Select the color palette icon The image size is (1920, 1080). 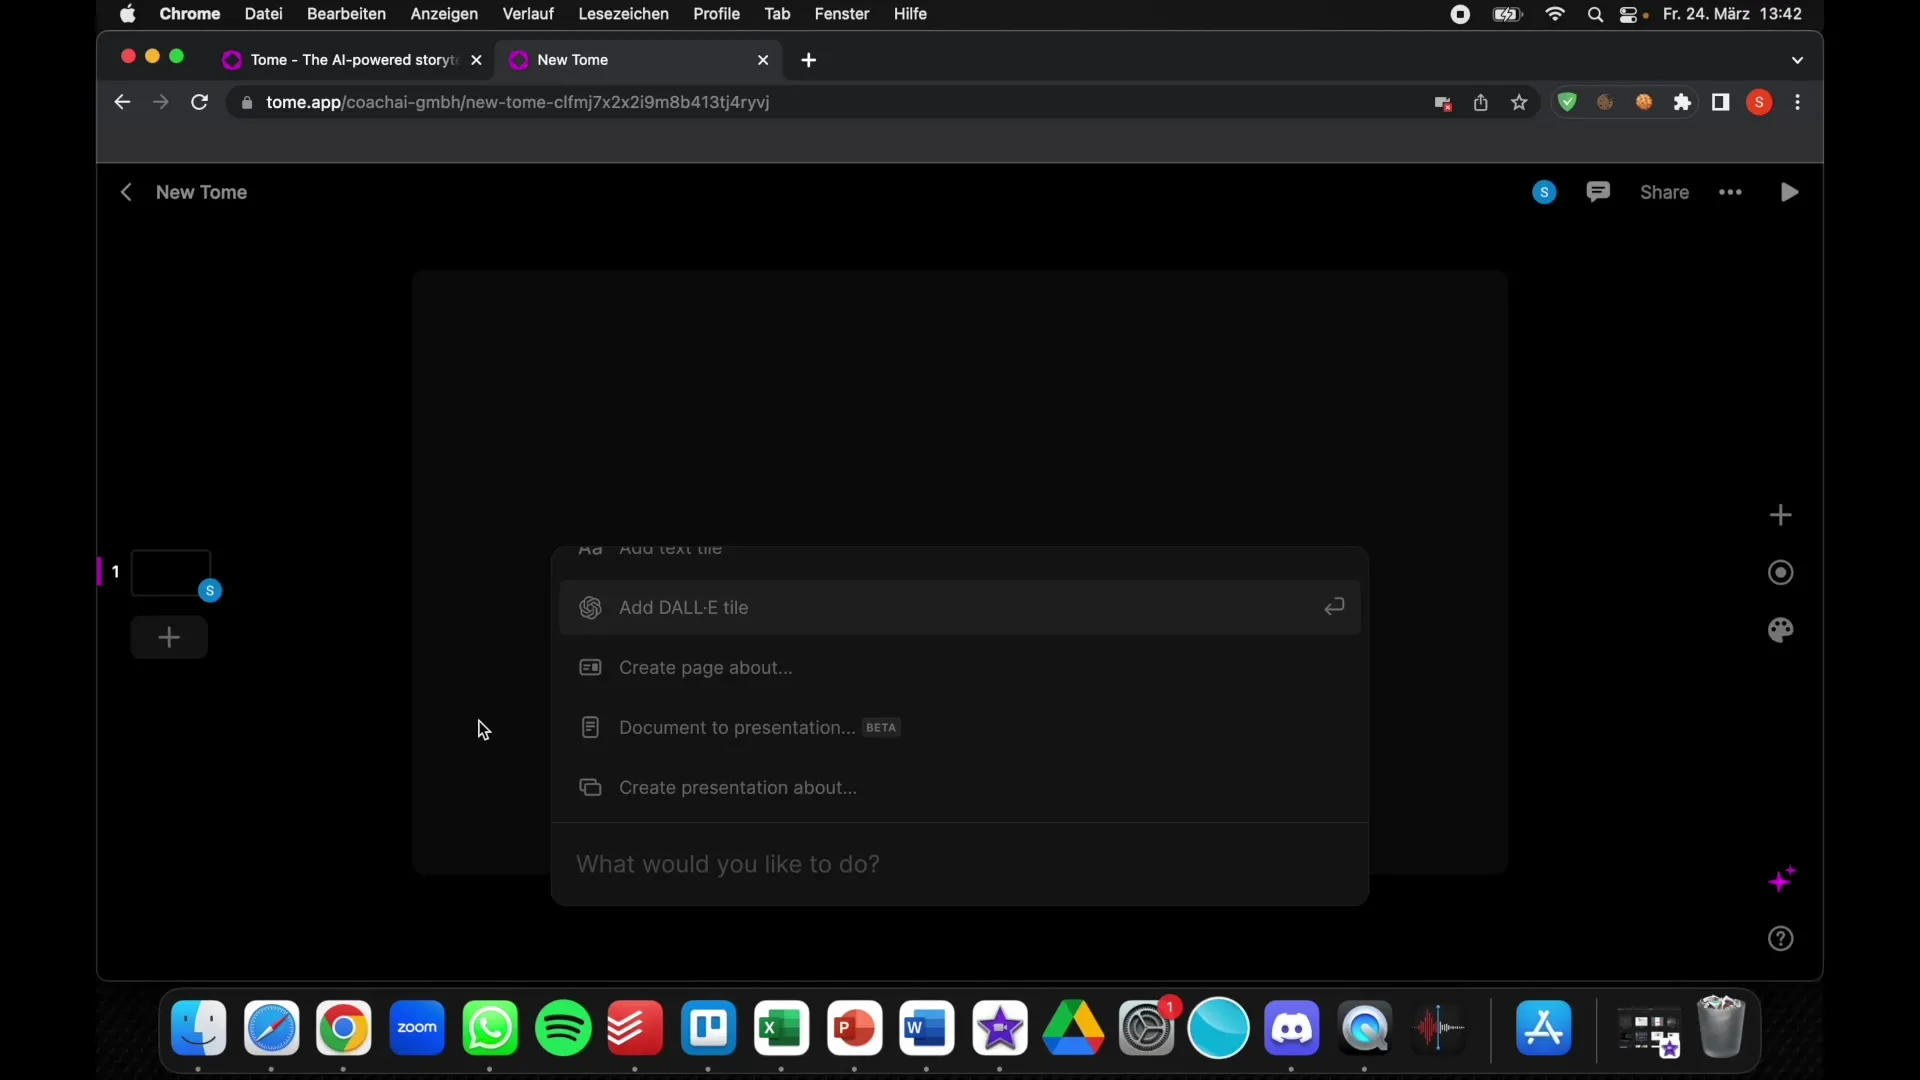1780,629
